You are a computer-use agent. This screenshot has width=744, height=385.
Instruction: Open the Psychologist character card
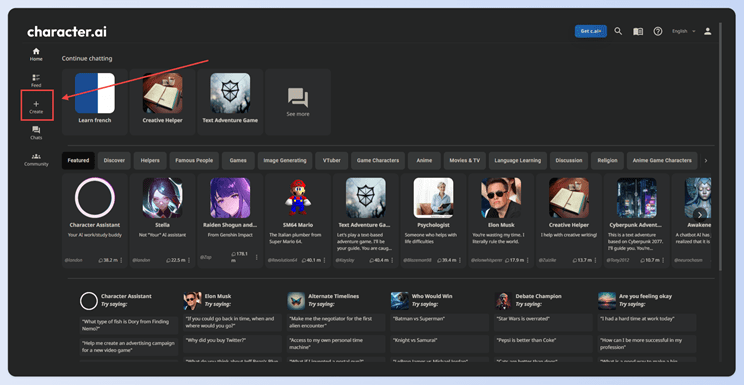coord(433,221)
